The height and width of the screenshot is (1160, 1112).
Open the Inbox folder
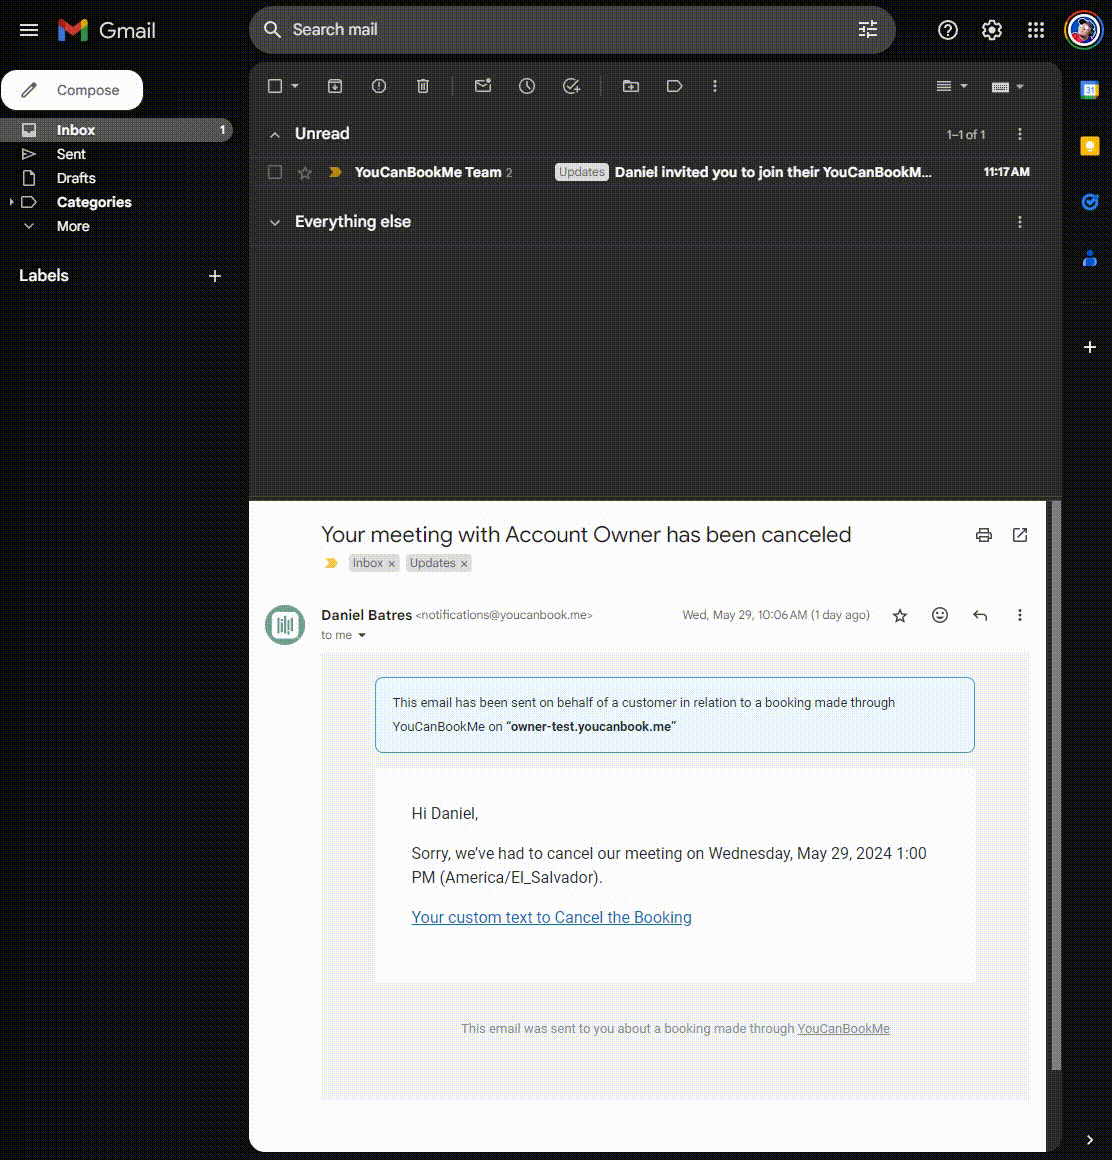pos(117,130)
